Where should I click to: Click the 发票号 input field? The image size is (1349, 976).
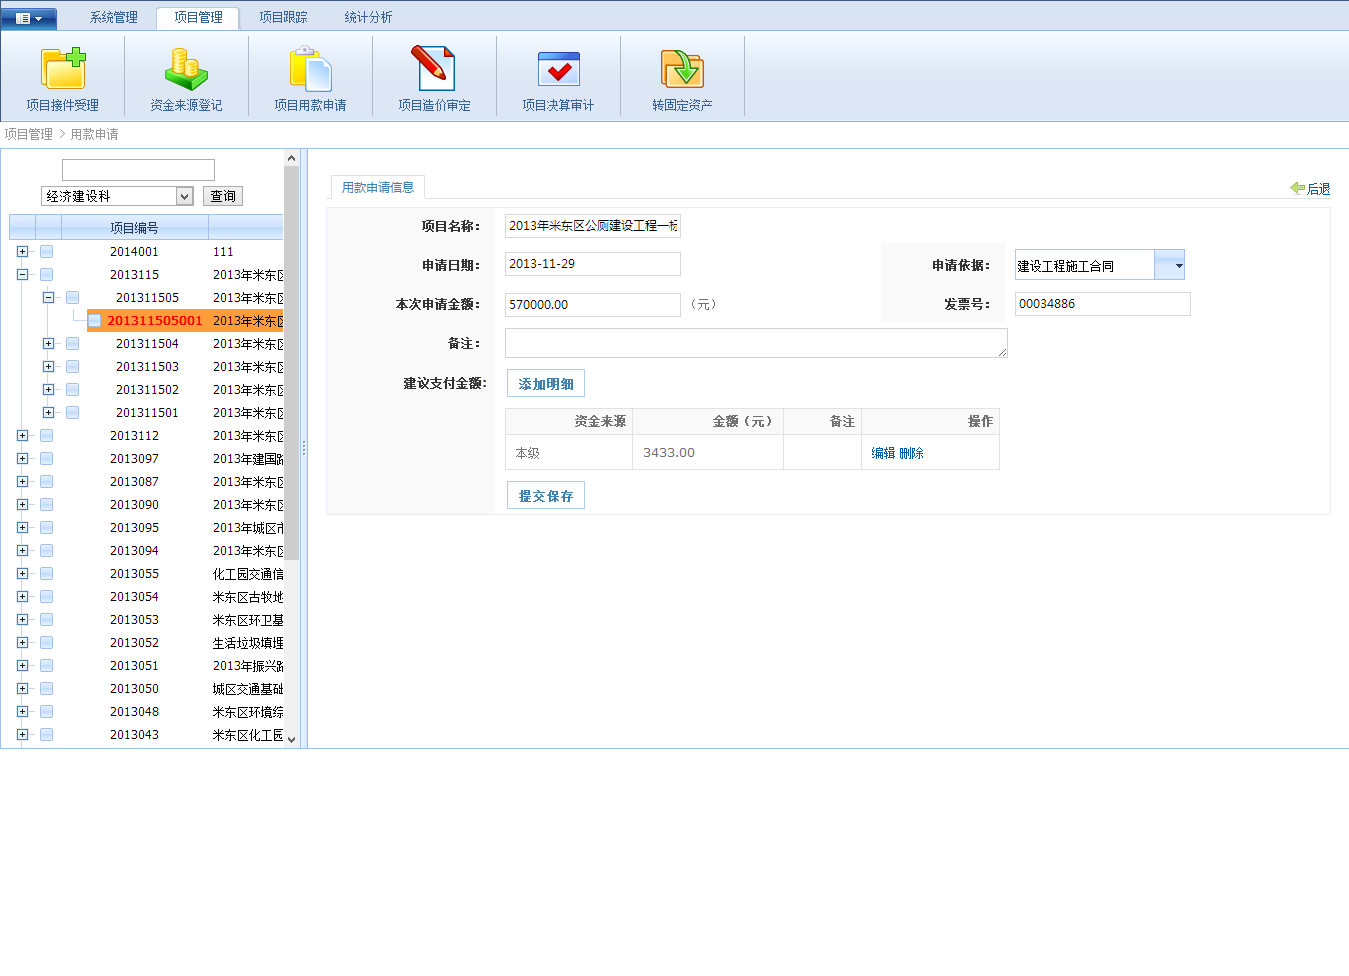pyautogui.click(x=1102, y=304)
